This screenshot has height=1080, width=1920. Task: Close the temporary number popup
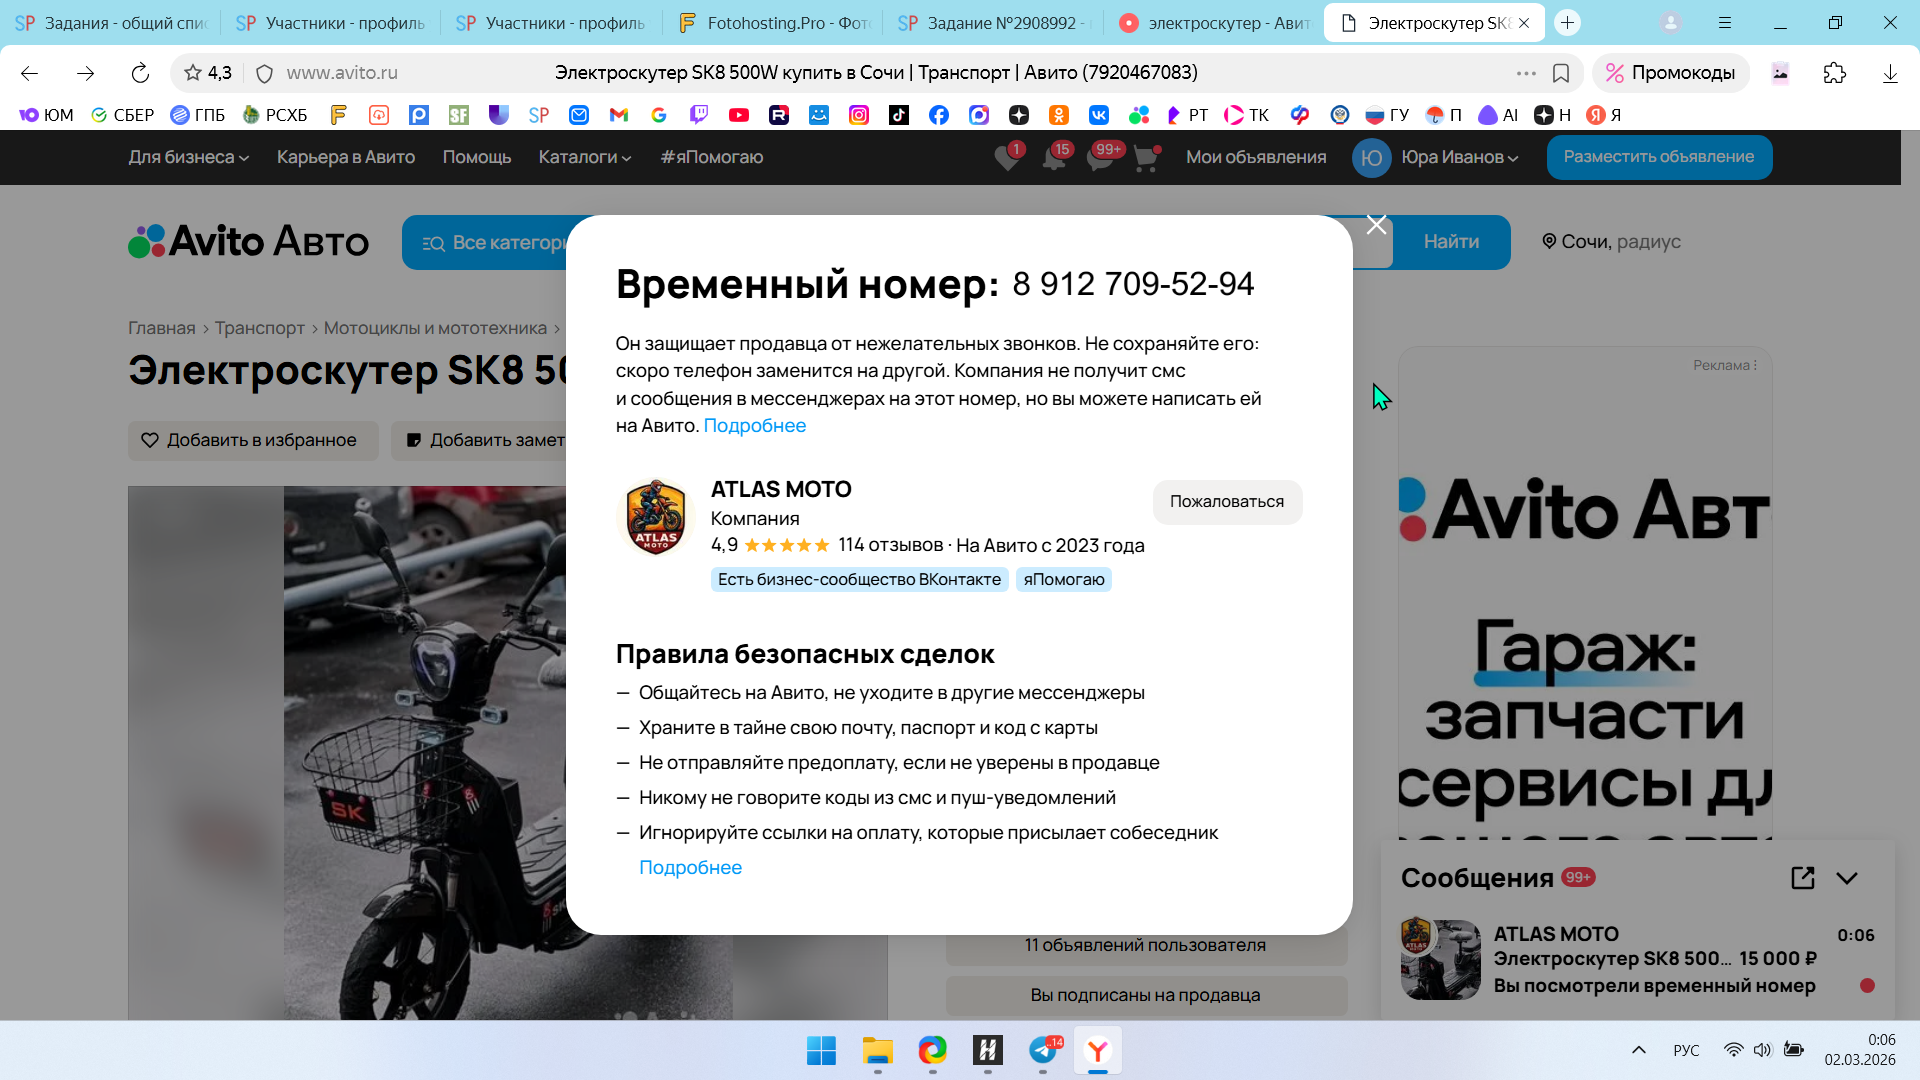1376,226
